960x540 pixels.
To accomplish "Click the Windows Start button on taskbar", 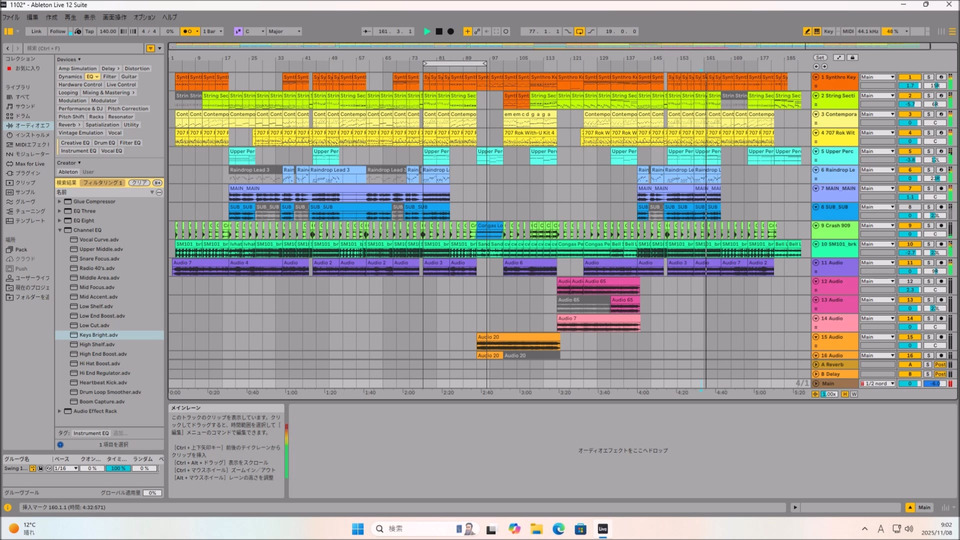I will click(359, 528).
